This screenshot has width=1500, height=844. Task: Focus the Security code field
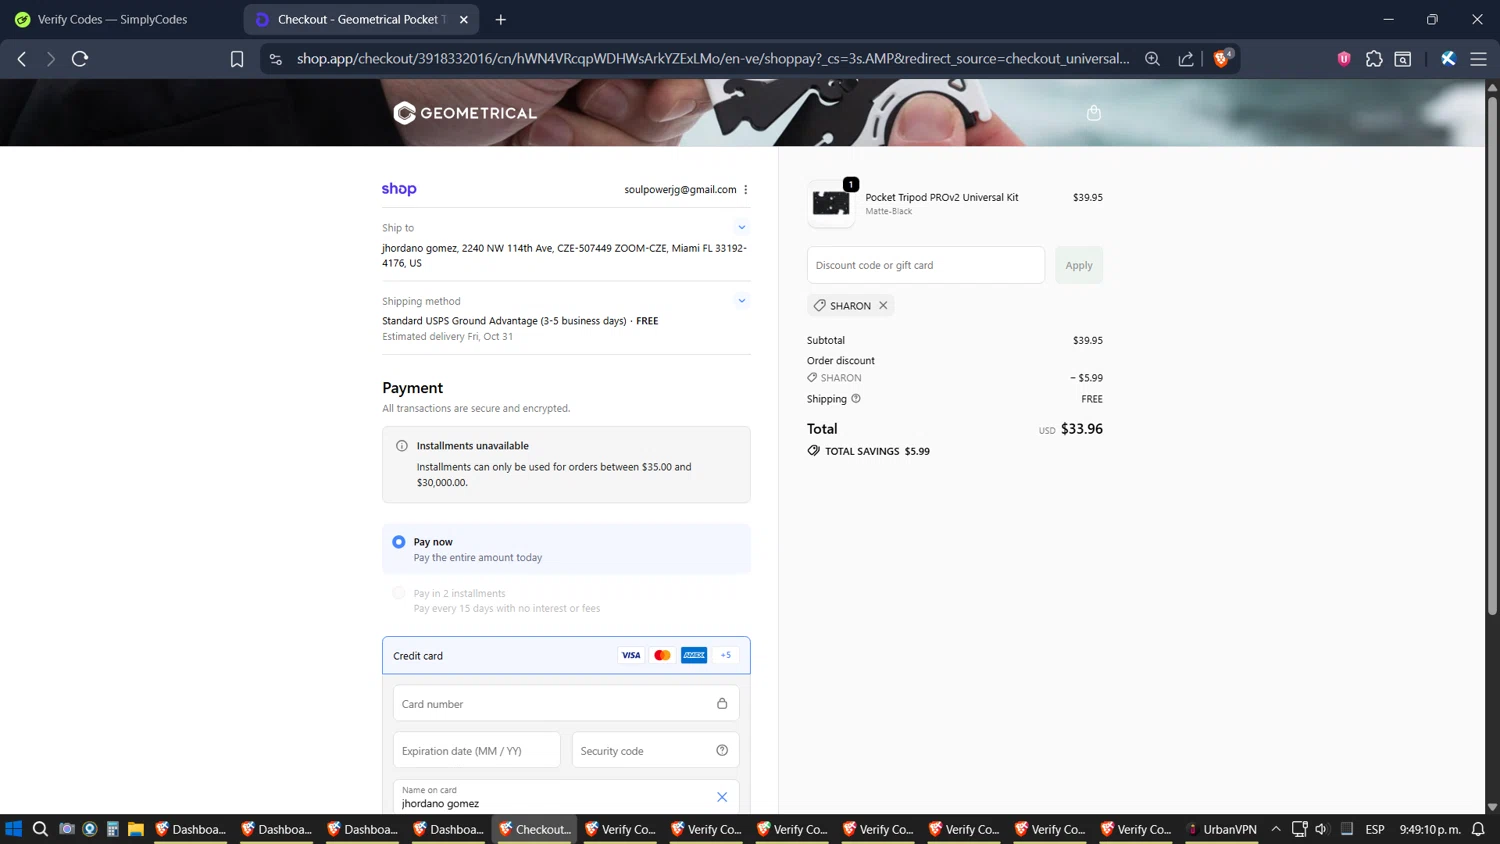[x=655, y=751]
